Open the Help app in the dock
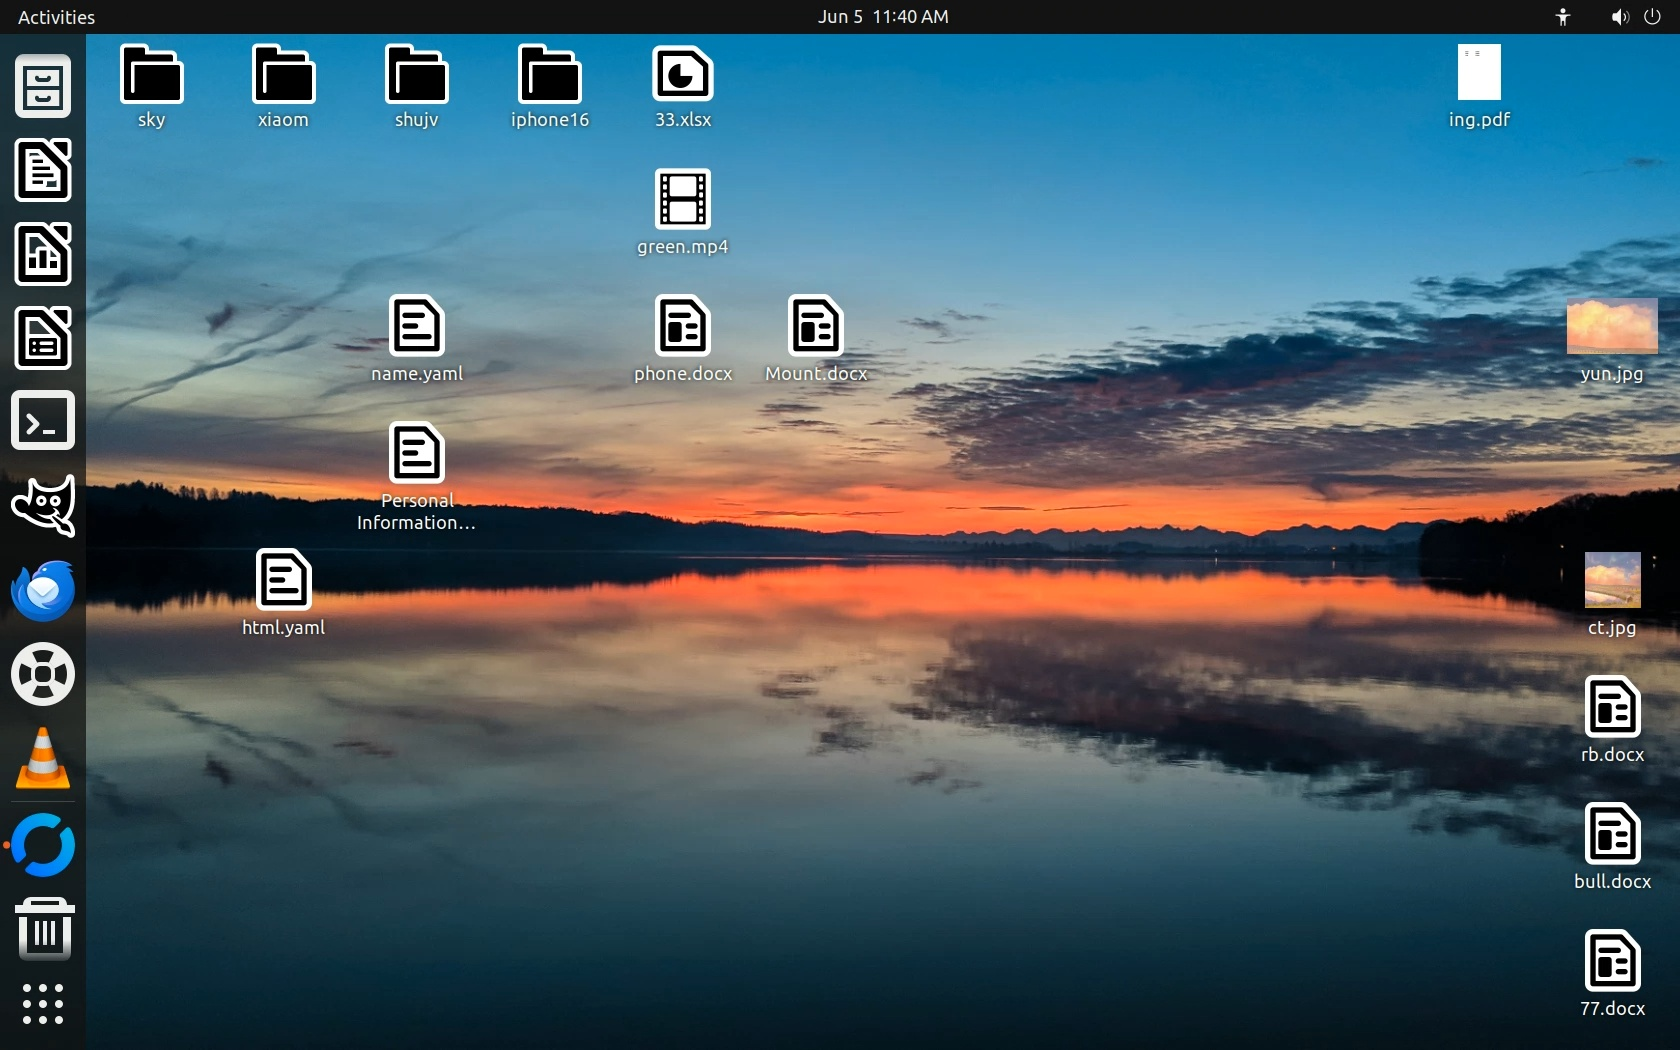This screenshot has width=1680, height=1050. click(x=43, y=674)
